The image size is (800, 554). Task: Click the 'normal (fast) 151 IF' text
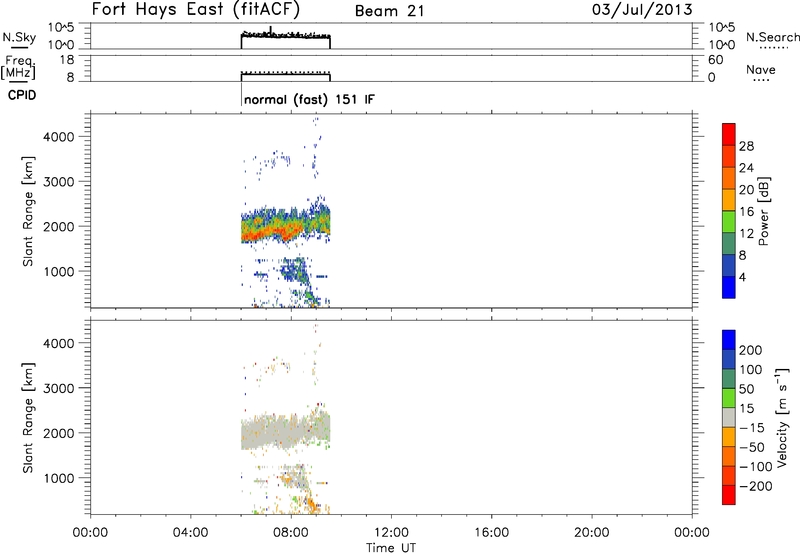[309, 99]
